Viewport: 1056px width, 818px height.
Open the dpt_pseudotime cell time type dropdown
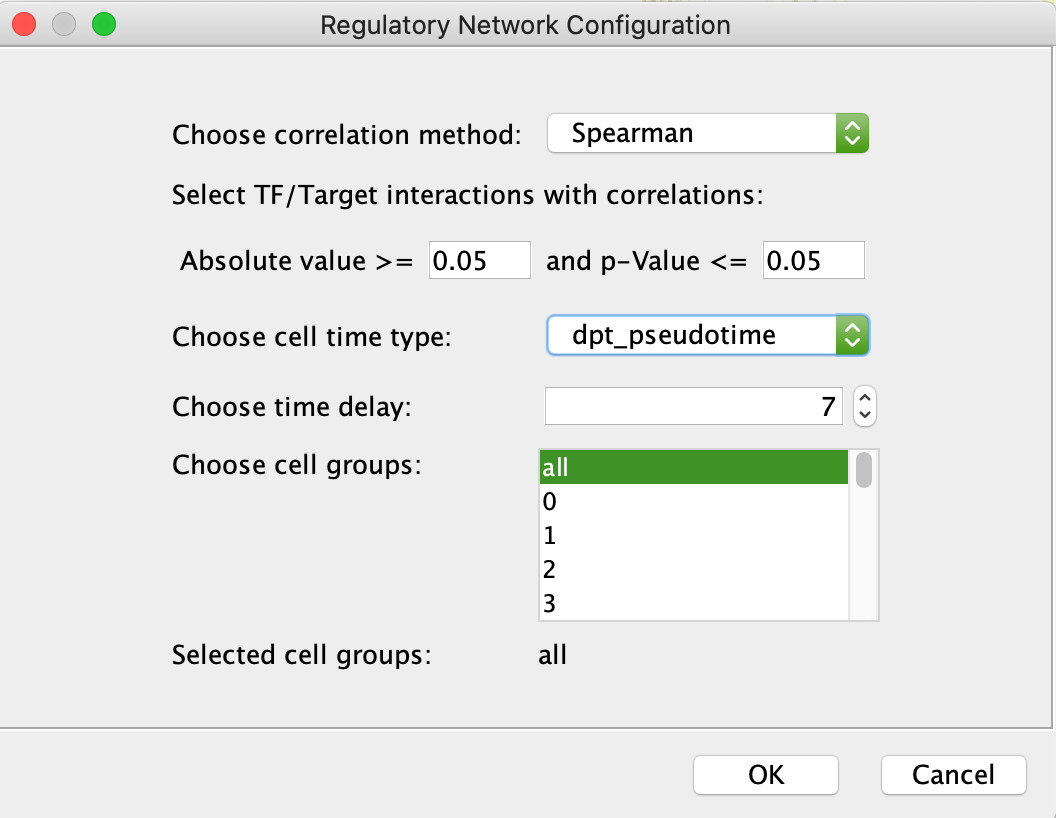[x=707, y=335]
